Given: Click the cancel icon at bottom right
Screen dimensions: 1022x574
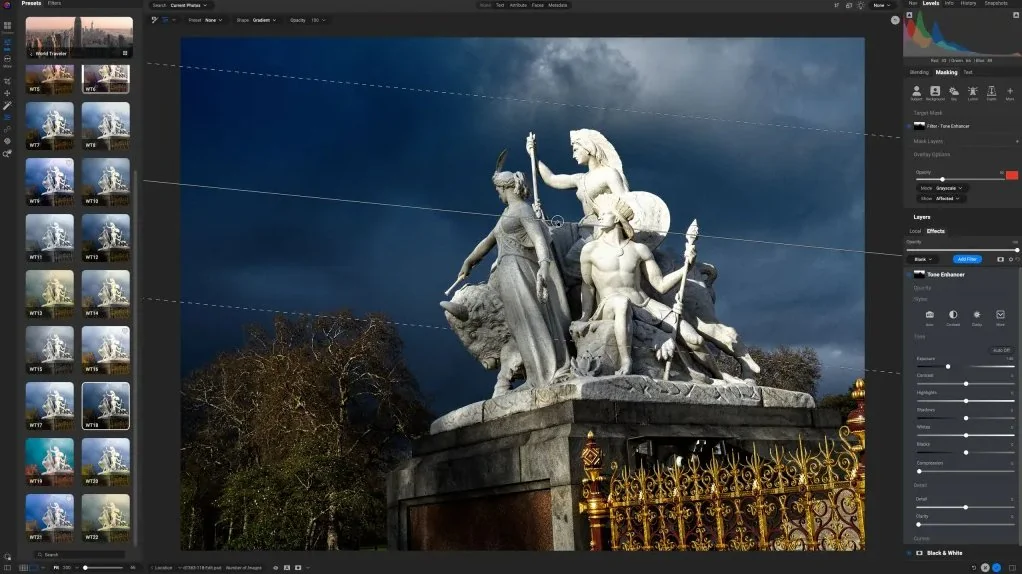Looking at the screenshot, I should point(985,567).
